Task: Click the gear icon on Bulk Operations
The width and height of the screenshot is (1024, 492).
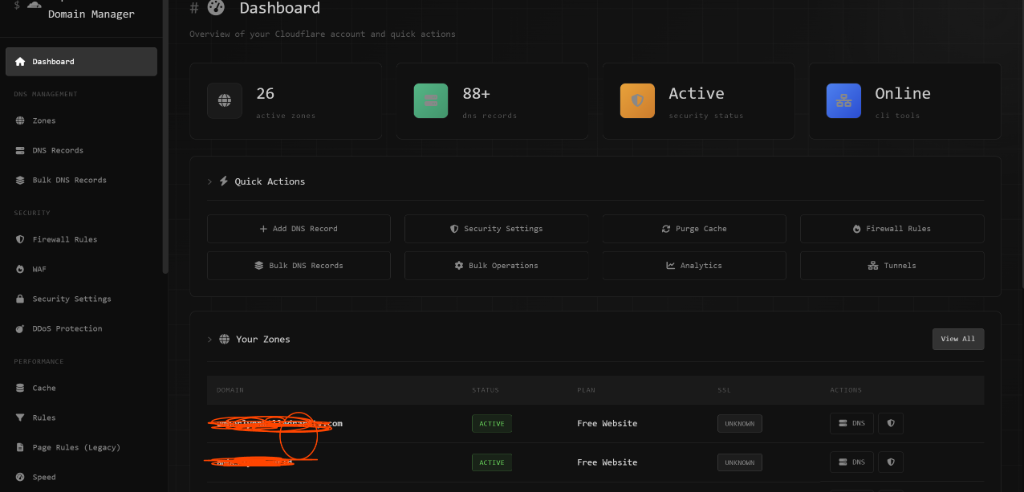Action: [x=459, y=266]
